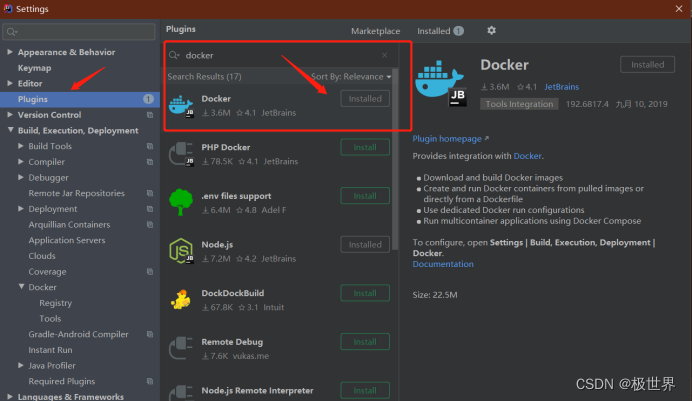Expand the Deployment node arrow

click(21, 209)
